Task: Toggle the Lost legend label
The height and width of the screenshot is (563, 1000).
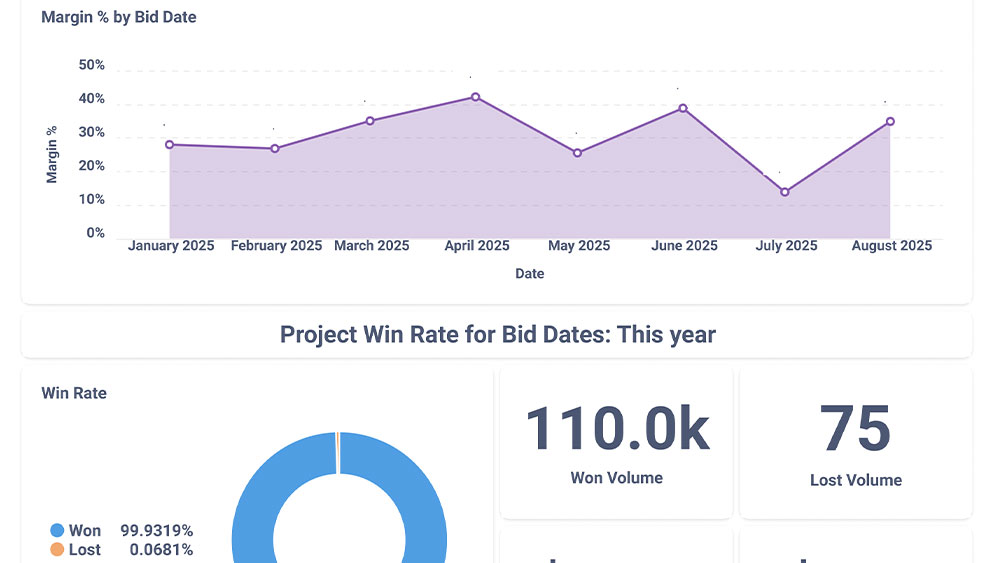Action: (85, 550)
